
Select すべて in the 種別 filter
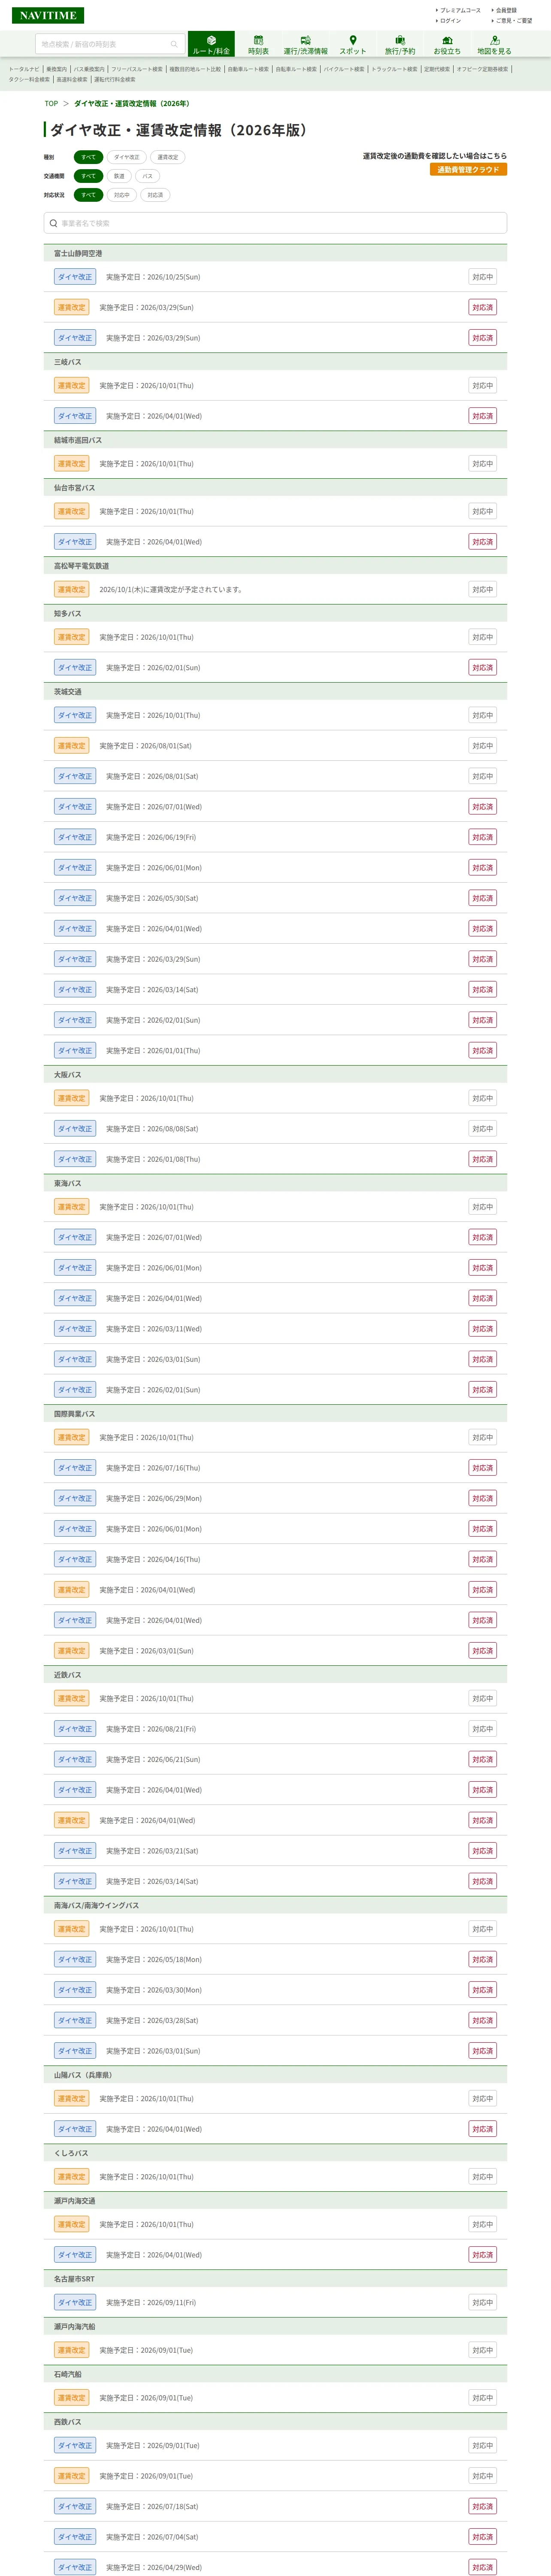click(x=88, y=157)
